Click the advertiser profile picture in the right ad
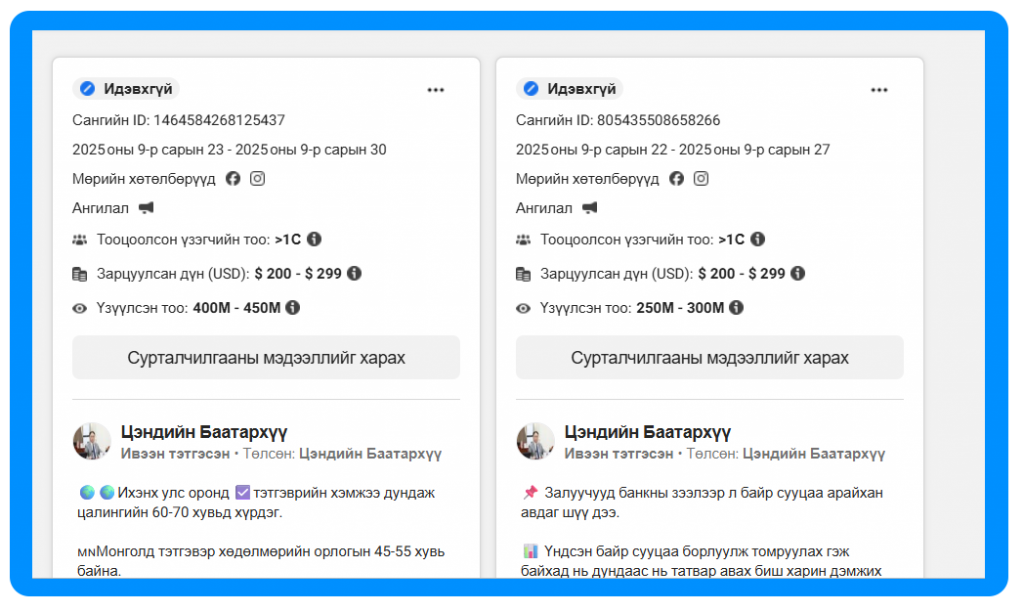1024x612 pixels. pyautogui.click(x=535, y=441)
